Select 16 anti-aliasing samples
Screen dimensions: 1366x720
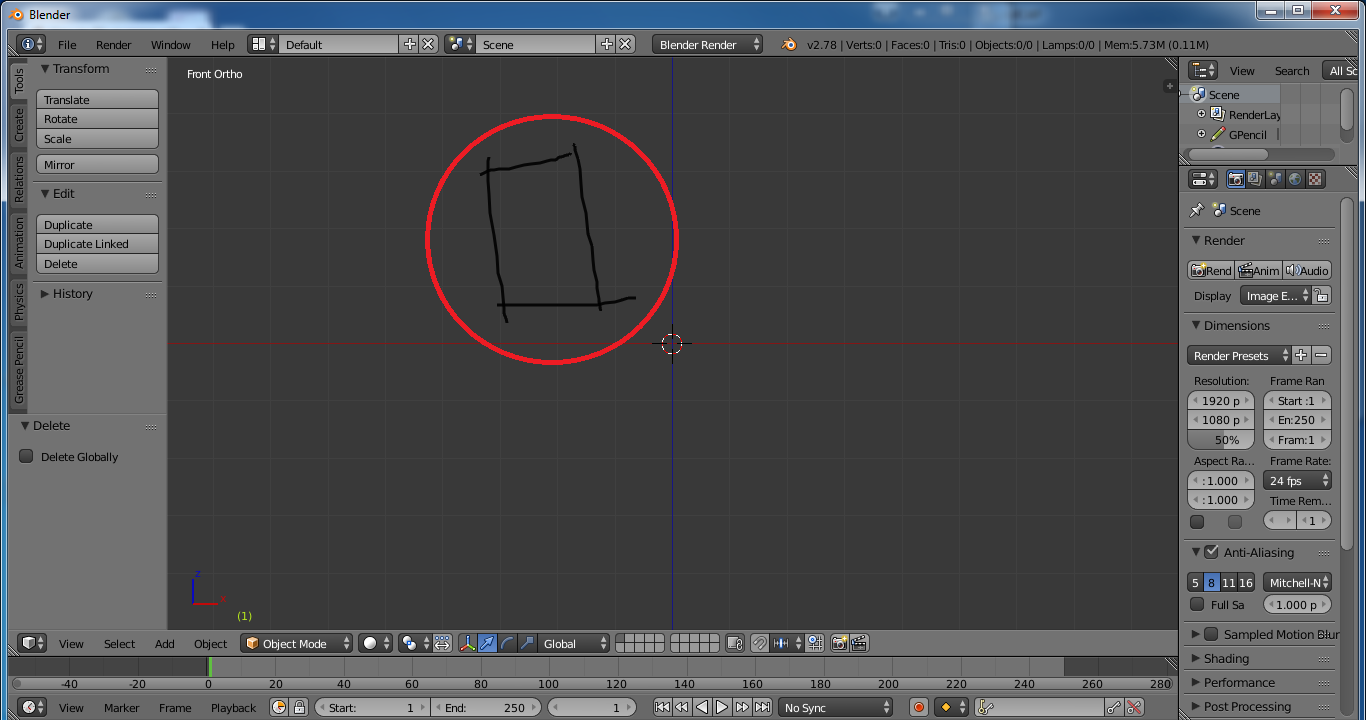pos(1246,582)
